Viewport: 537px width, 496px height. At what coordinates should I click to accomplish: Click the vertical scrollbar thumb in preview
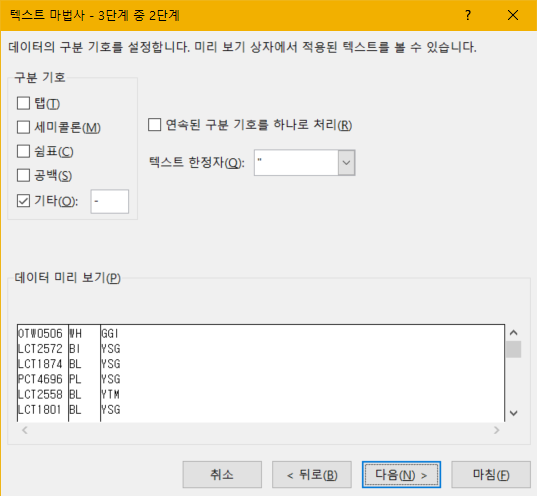point(513,349)
